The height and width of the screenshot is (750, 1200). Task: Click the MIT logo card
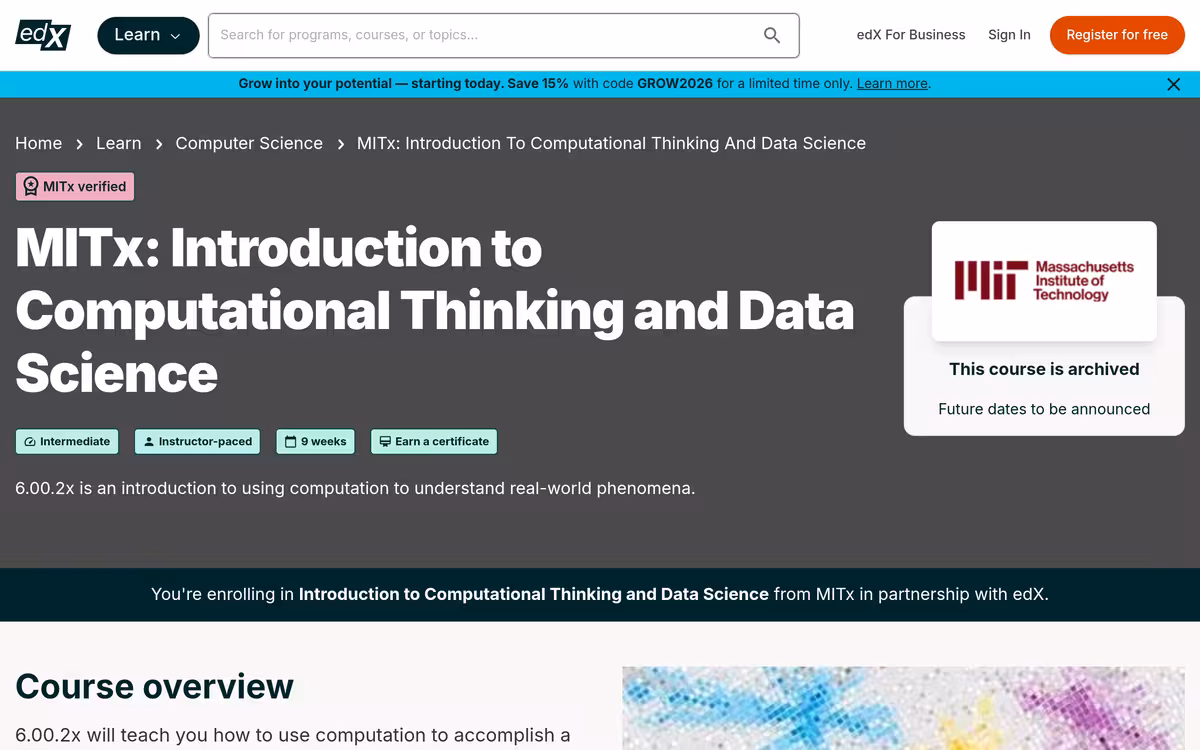(x=1044, y=281)
